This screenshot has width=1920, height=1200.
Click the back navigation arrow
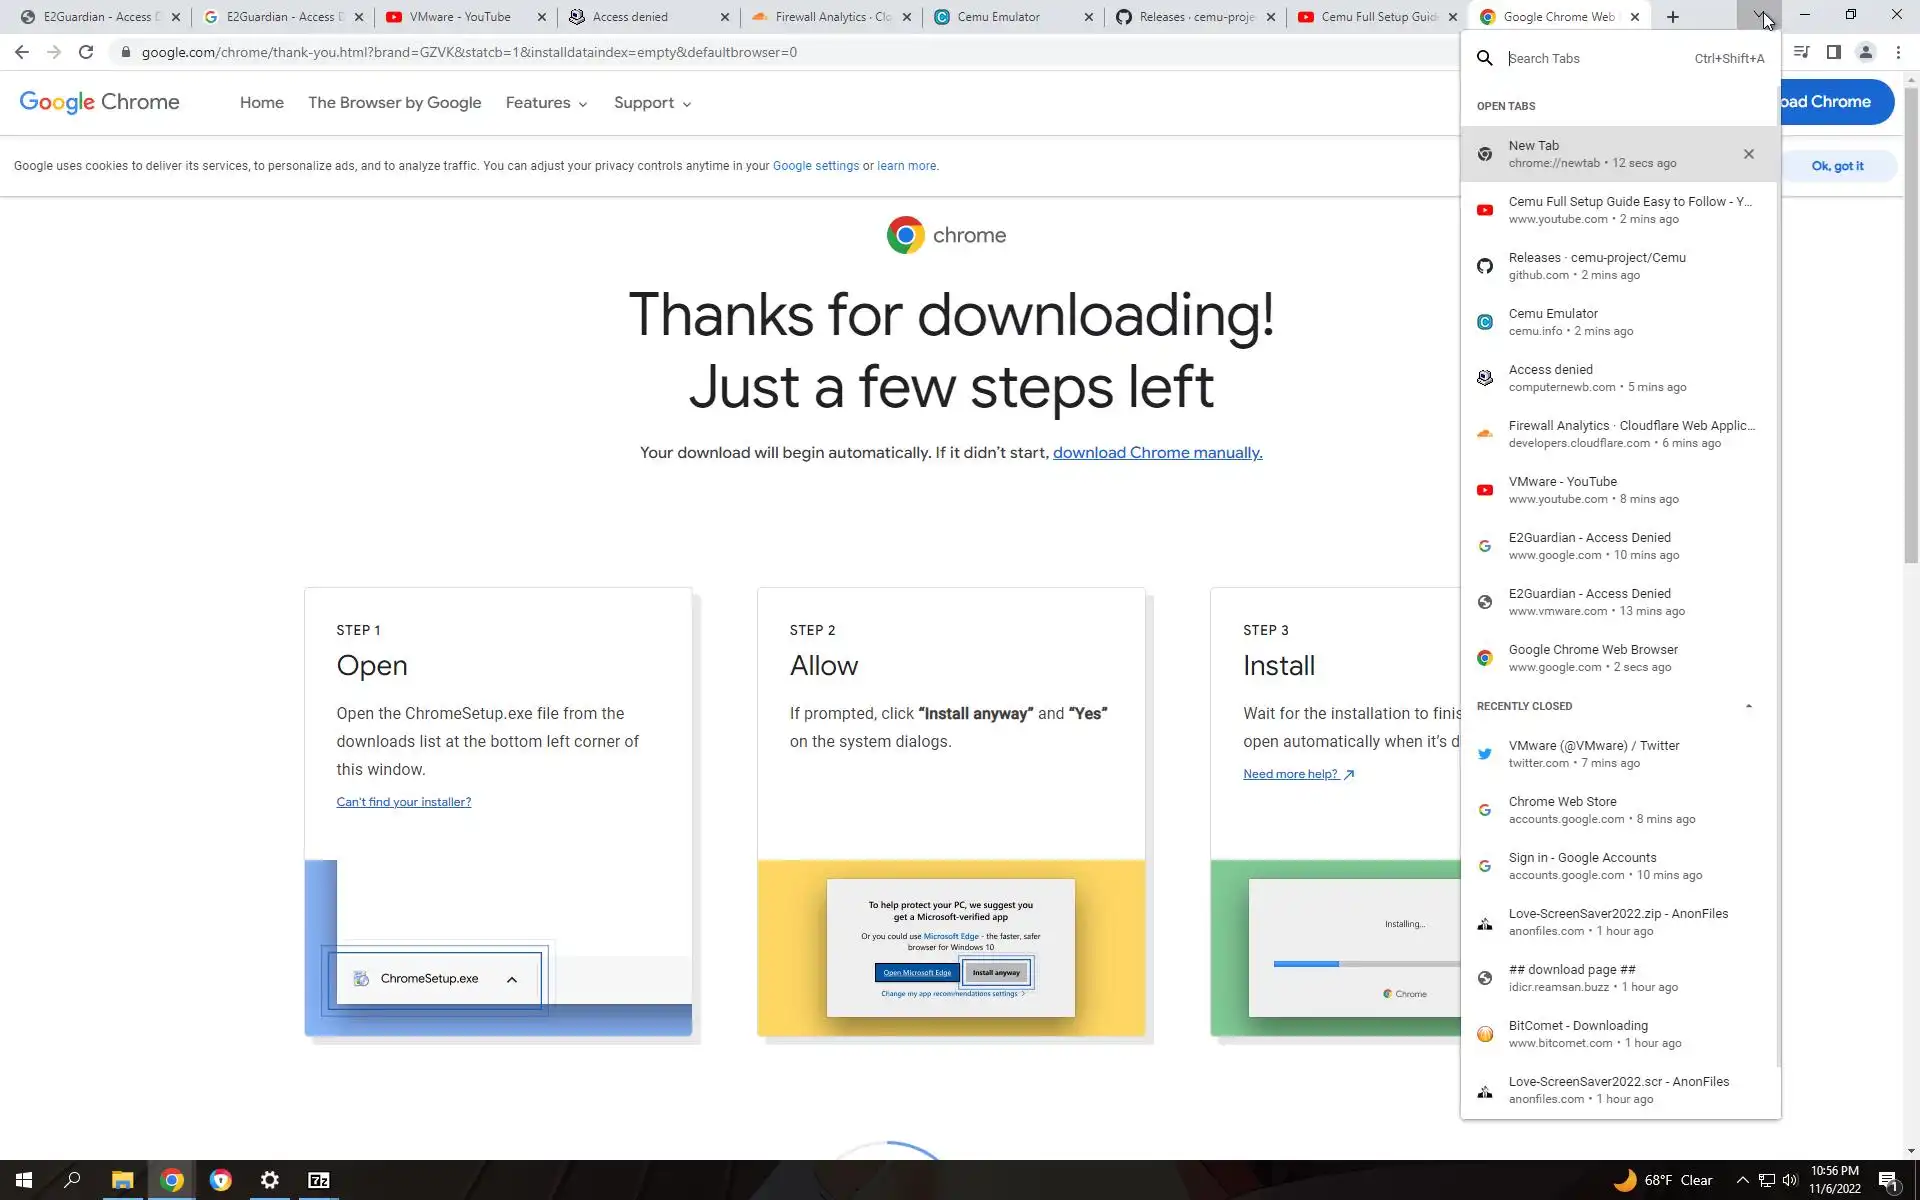pyautogui.click(x=22, y=52)
